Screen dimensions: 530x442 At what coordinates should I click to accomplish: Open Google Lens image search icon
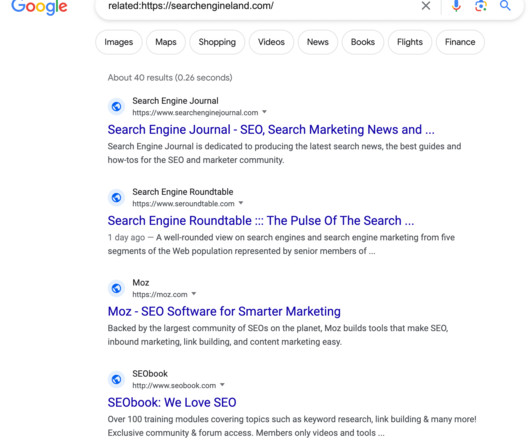pos(481,6)
